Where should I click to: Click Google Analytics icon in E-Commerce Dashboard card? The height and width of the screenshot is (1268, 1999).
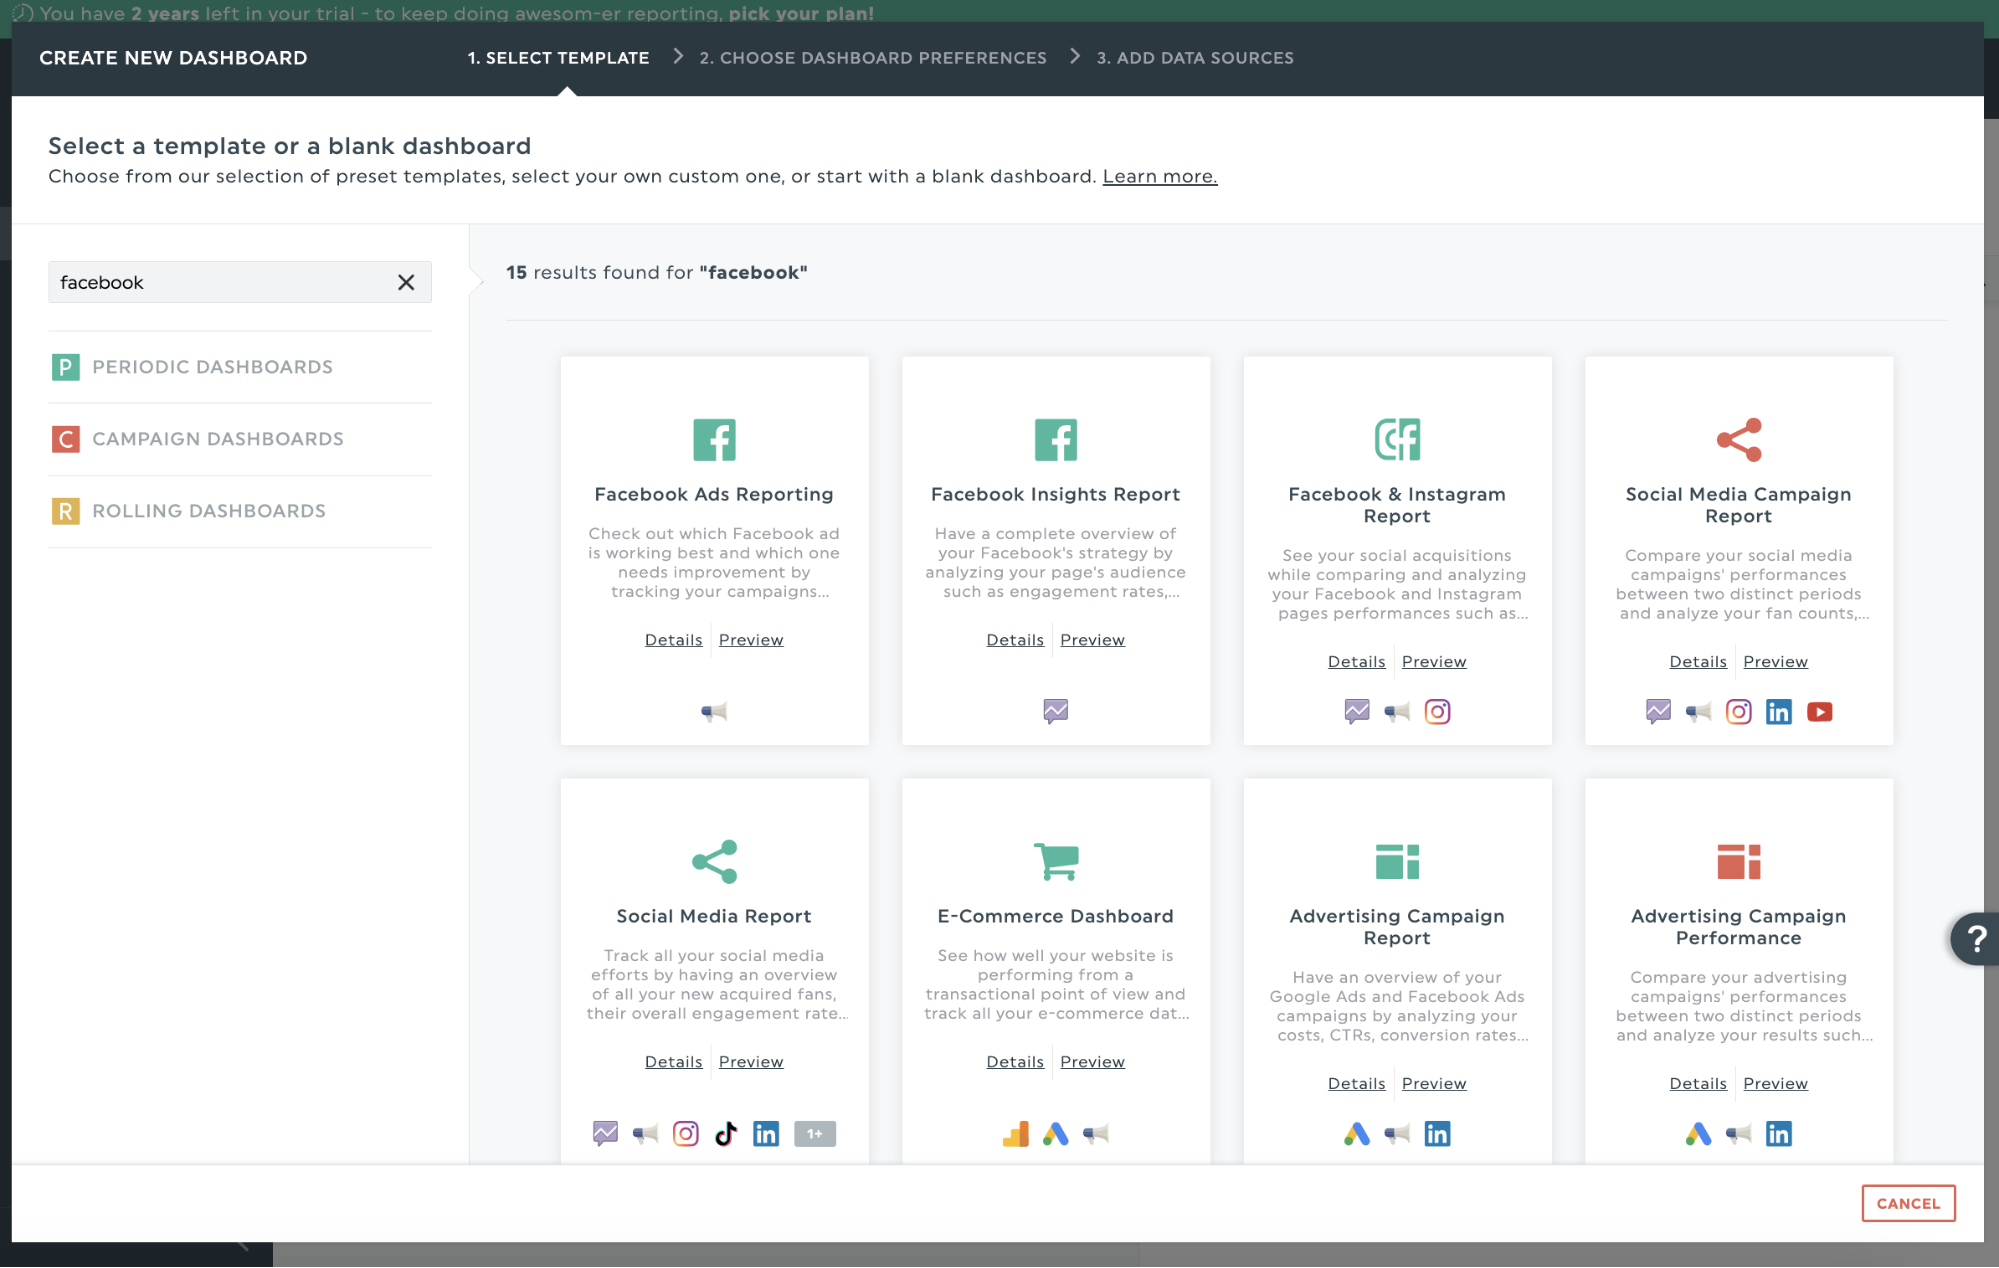click(1016, 1134)
